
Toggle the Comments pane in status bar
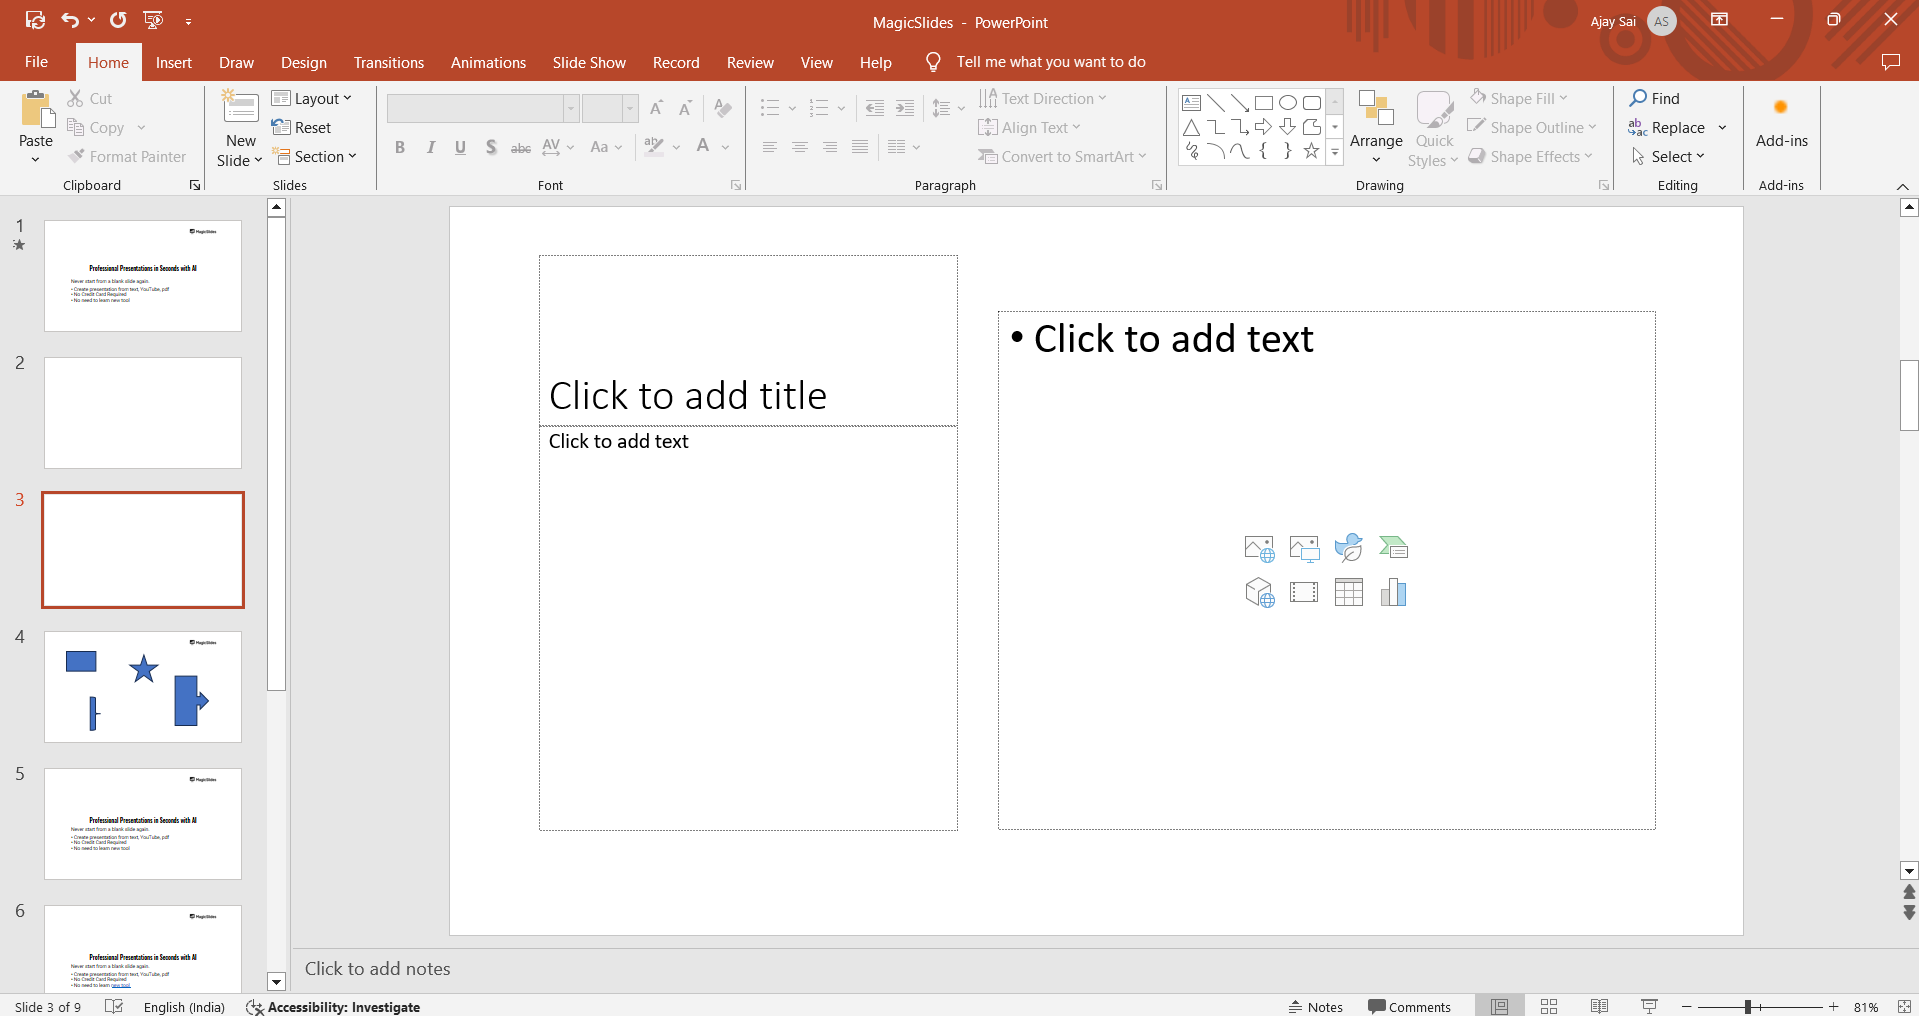point(1409,1006)
